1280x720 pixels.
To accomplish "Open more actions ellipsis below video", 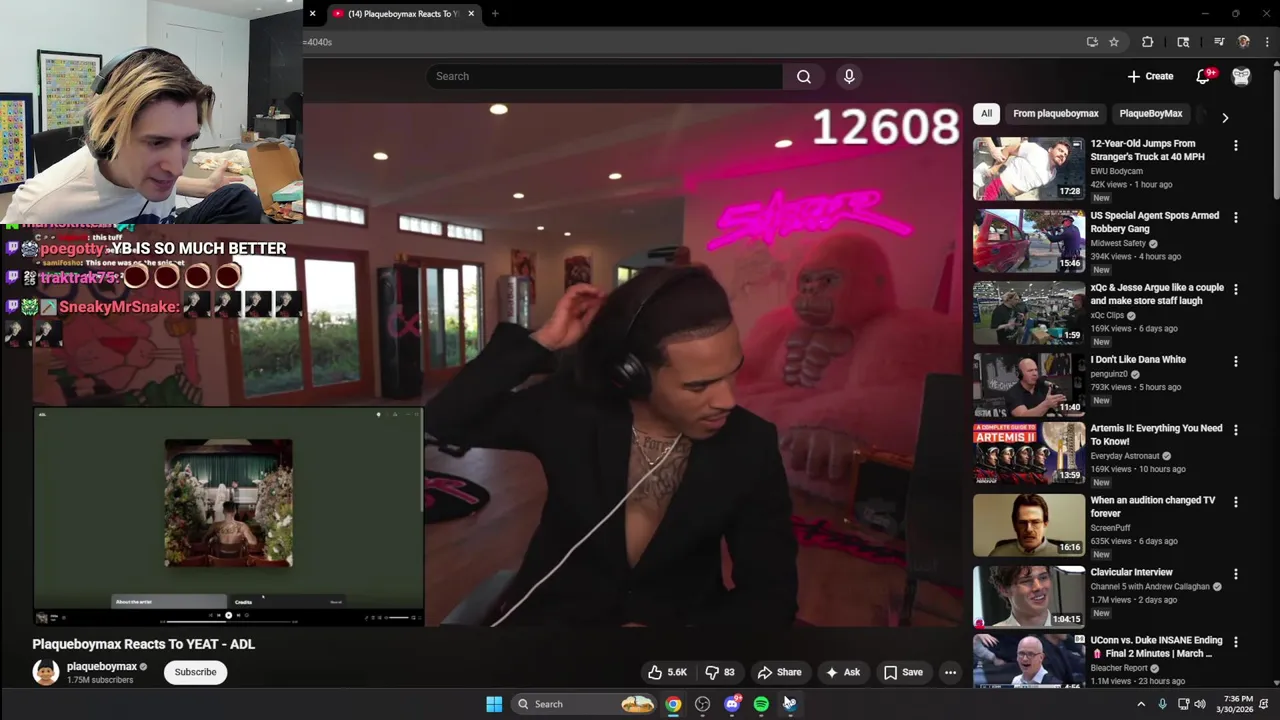I will (x=950, y=672).
